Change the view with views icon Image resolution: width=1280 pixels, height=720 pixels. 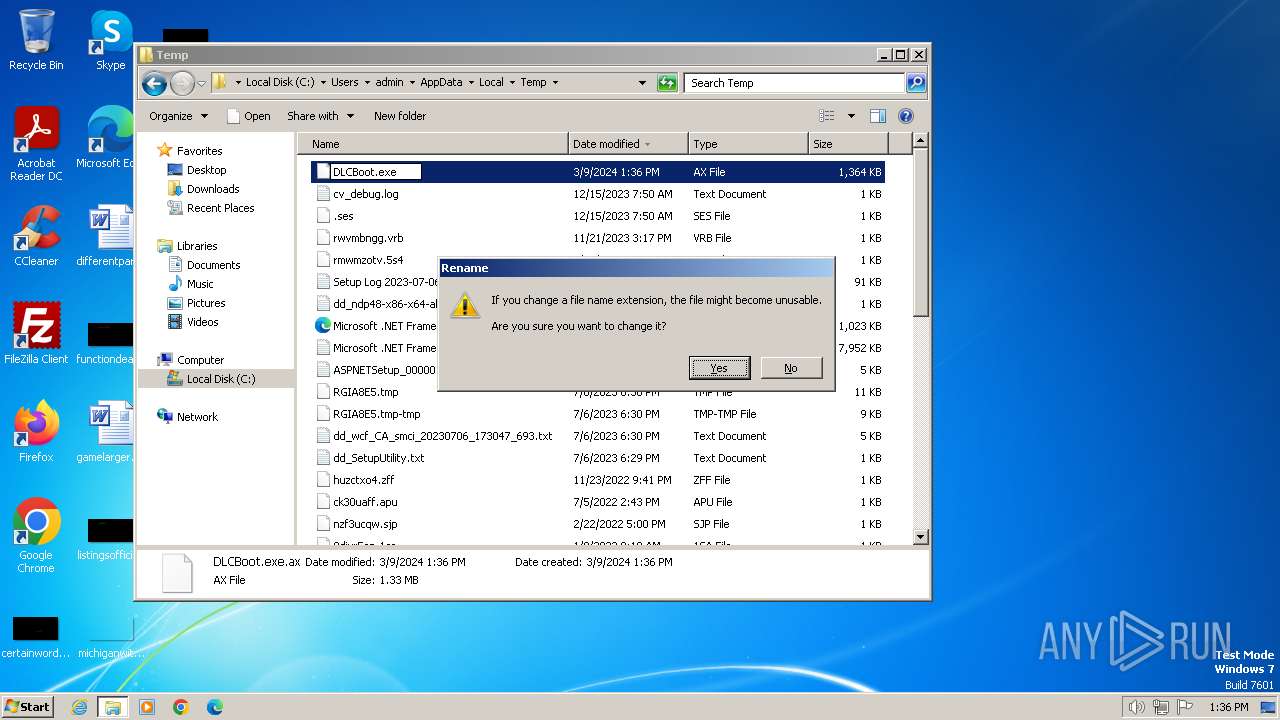tap(827, 116)
